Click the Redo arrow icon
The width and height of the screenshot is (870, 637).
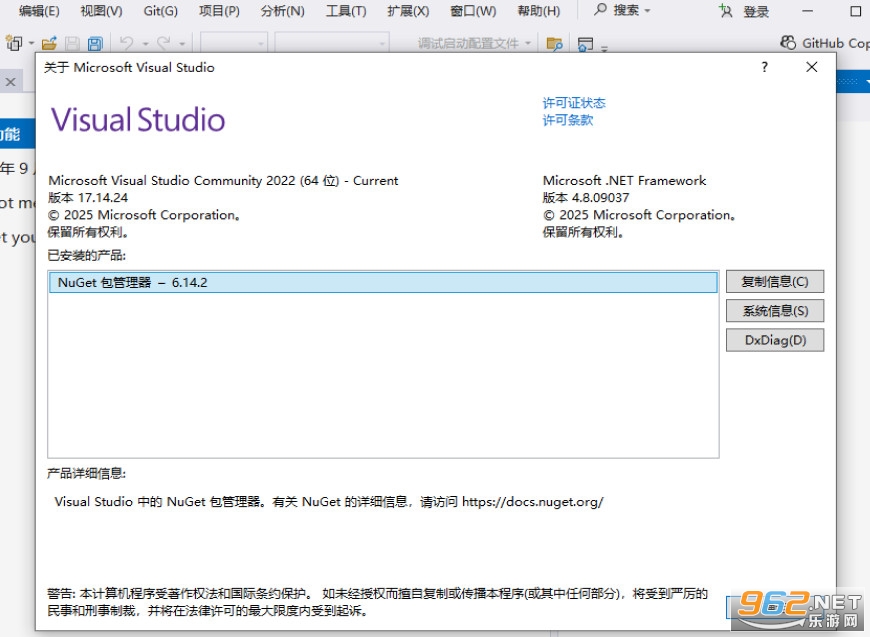click(163, 43)
